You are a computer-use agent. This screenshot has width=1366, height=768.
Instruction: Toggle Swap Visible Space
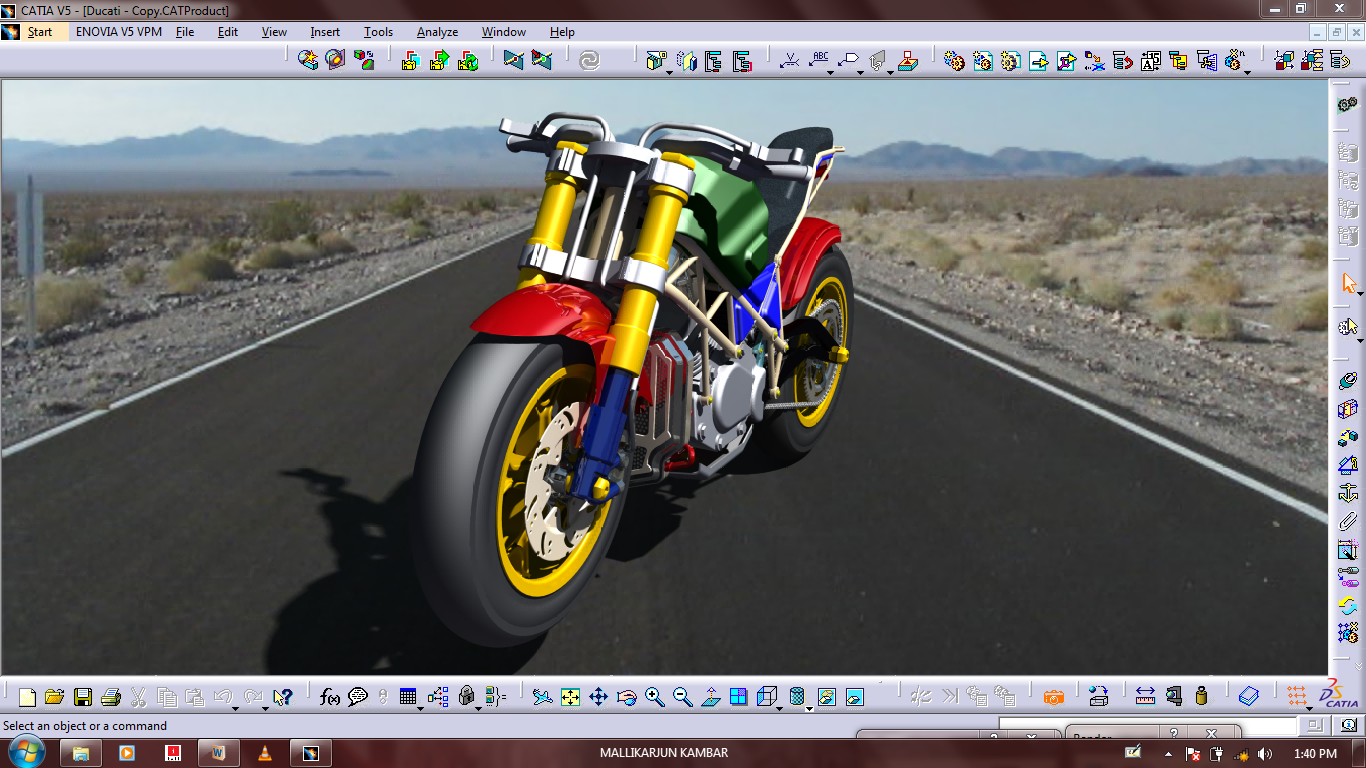(x=855, y=697)
